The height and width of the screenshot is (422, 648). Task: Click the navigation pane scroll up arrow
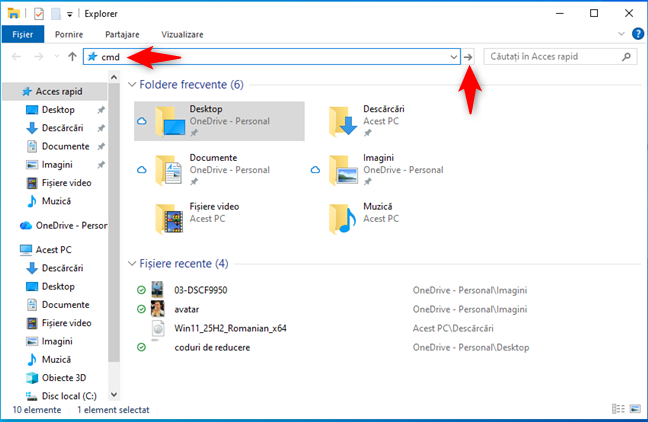tap(114, 77)
